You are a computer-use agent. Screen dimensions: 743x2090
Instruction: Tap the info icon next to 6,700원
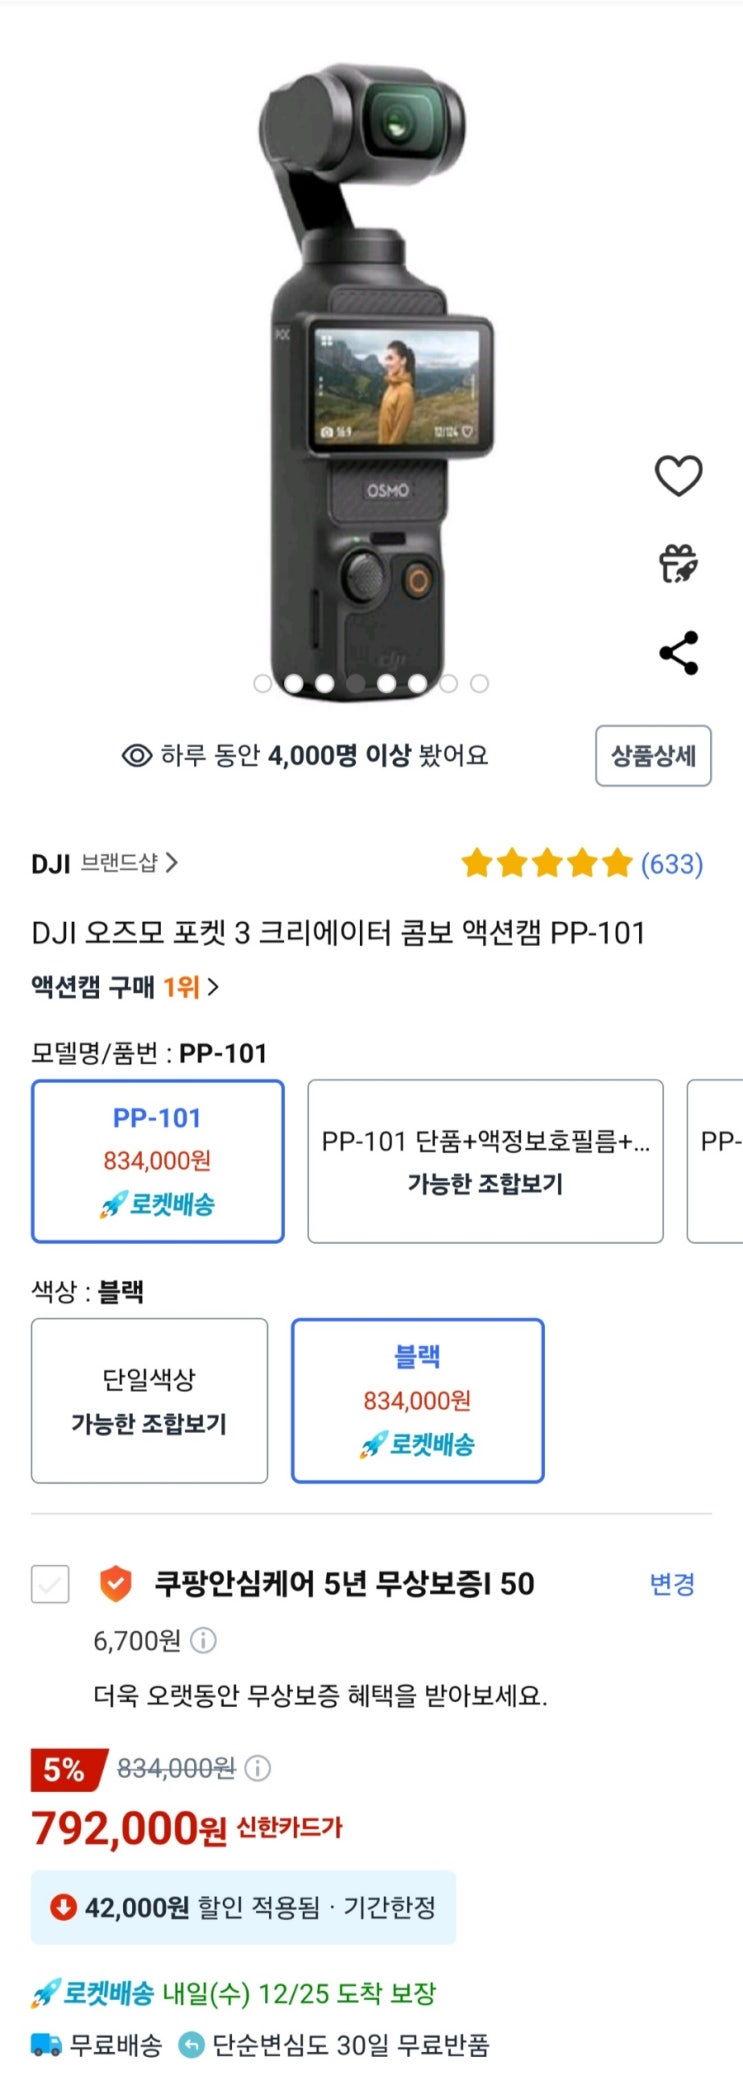click(x=203, y=1641)
